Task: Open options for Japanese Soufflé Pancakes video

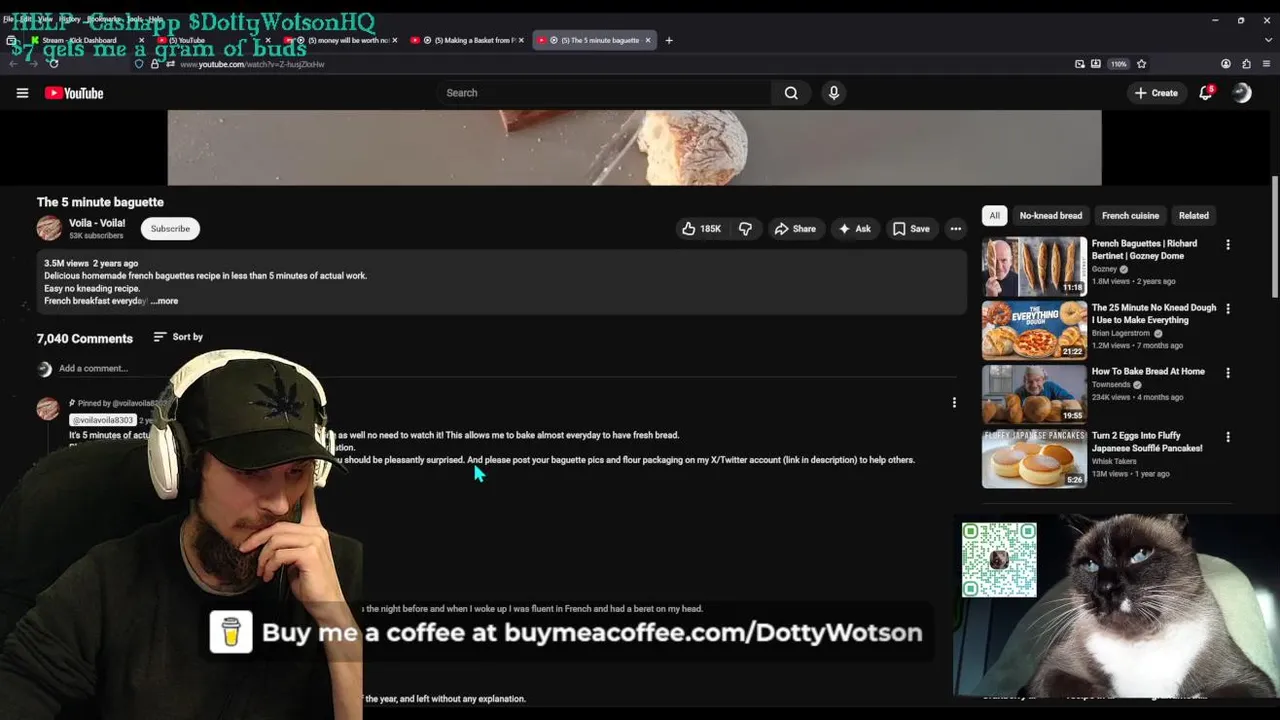Action: pyautogui.click(x=1228, y=437)
